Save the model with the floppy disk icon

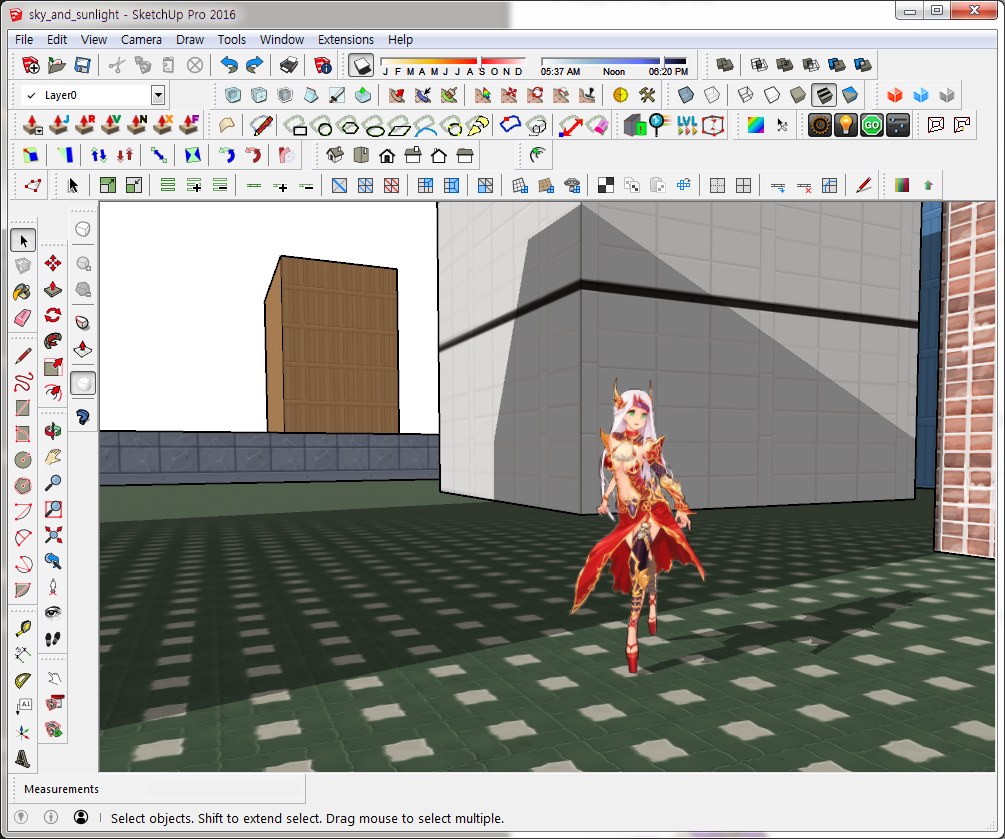point(83,65)
